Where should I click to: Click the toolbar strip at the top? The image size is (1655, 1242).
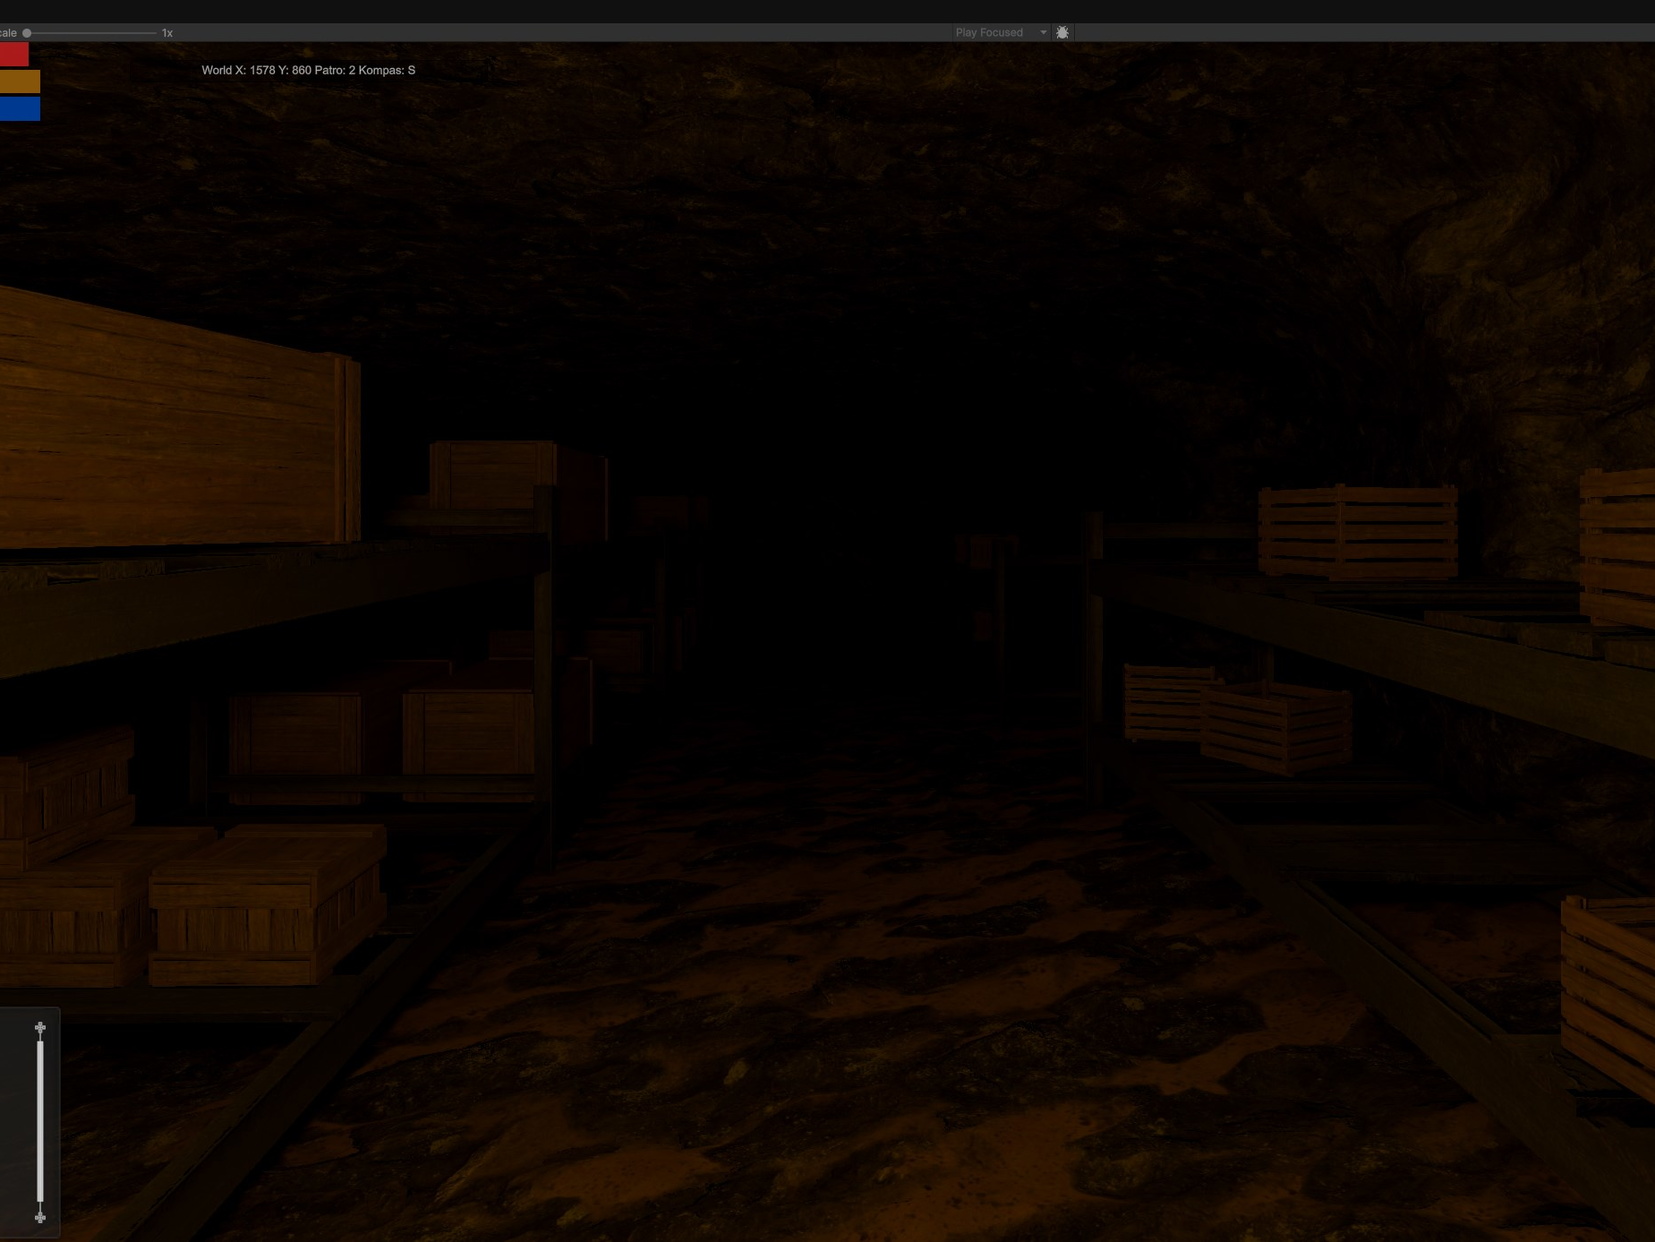click(x=600, y=32)
